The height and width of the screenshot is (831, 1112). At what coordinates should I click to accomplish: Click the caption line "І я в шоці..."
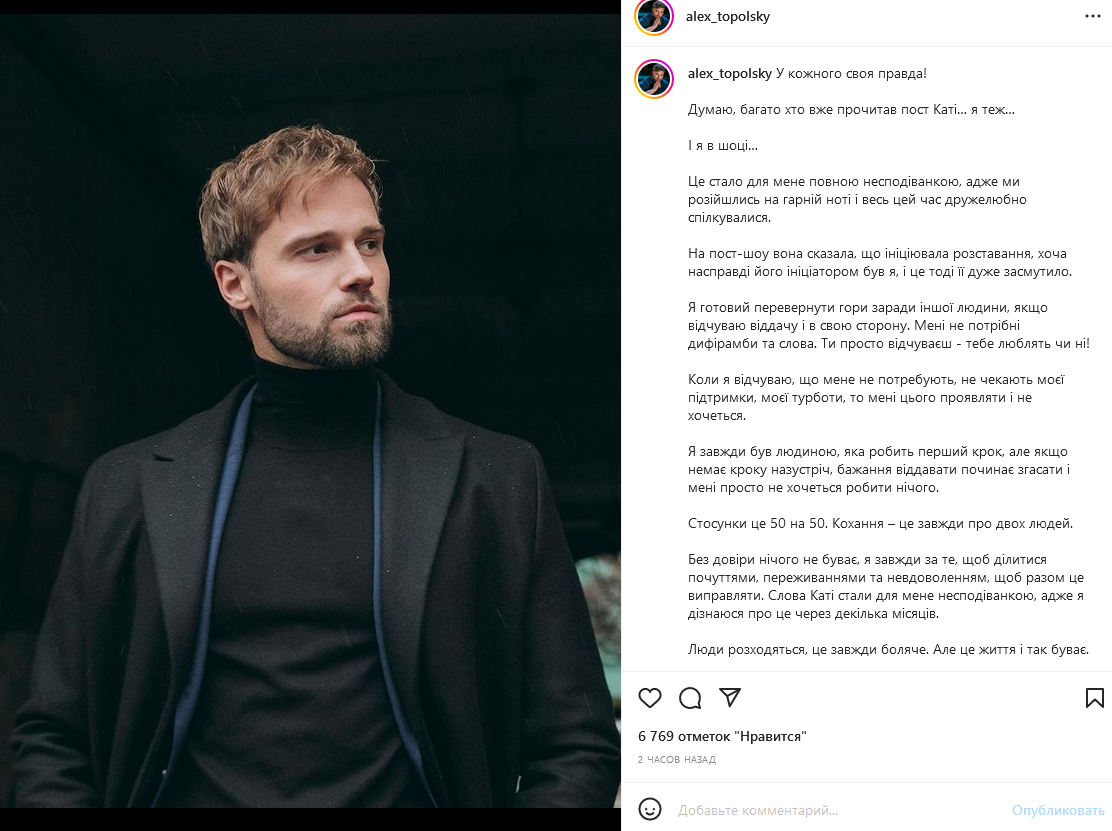pos(723,146)
